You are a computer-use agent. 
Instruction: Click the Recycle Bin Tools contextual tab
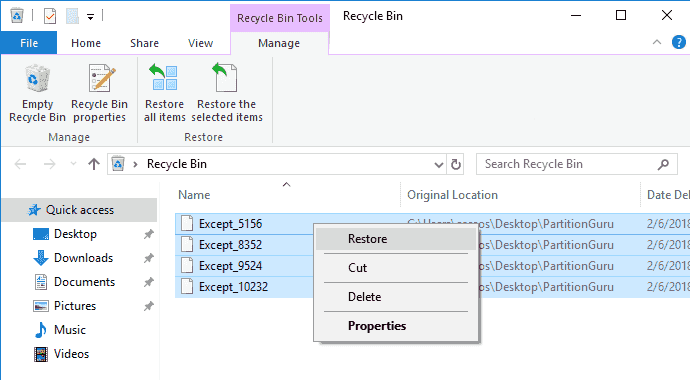280,18
